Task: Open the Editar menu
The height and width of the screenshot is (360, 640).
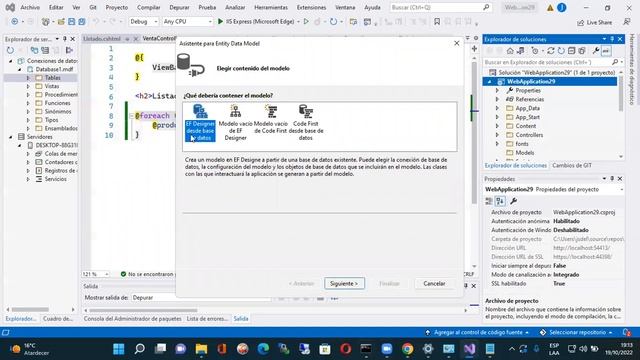Action: pyautogui.click(x=56, y=7)
